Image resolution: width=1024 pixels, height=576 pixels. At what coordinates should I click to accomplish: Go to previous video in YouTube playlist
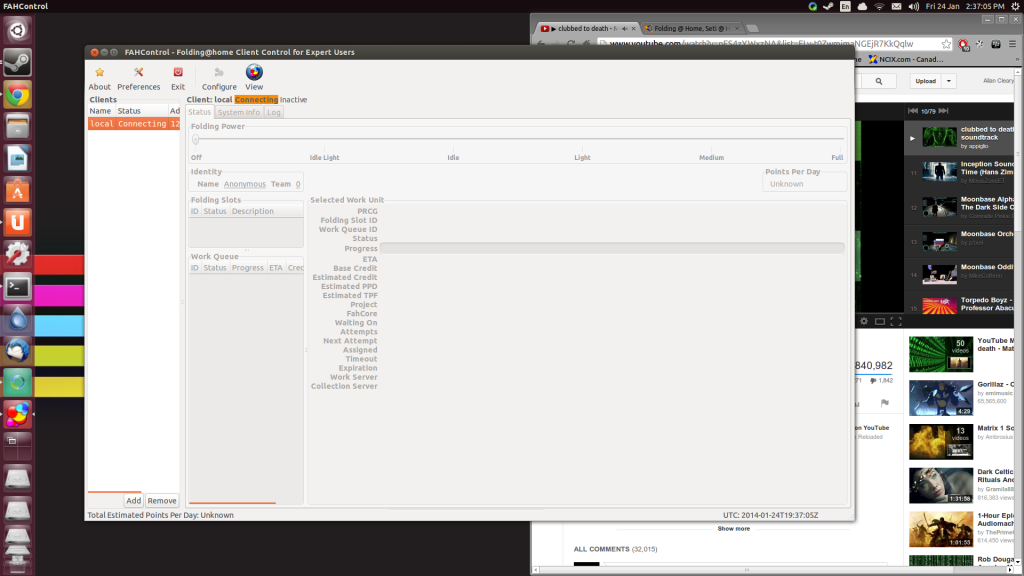point(913,111)
